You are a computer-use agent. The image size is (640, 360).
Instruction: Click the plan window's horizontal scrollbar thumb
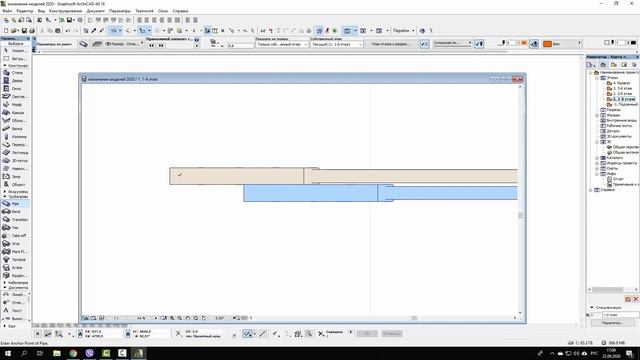[414, 318]
